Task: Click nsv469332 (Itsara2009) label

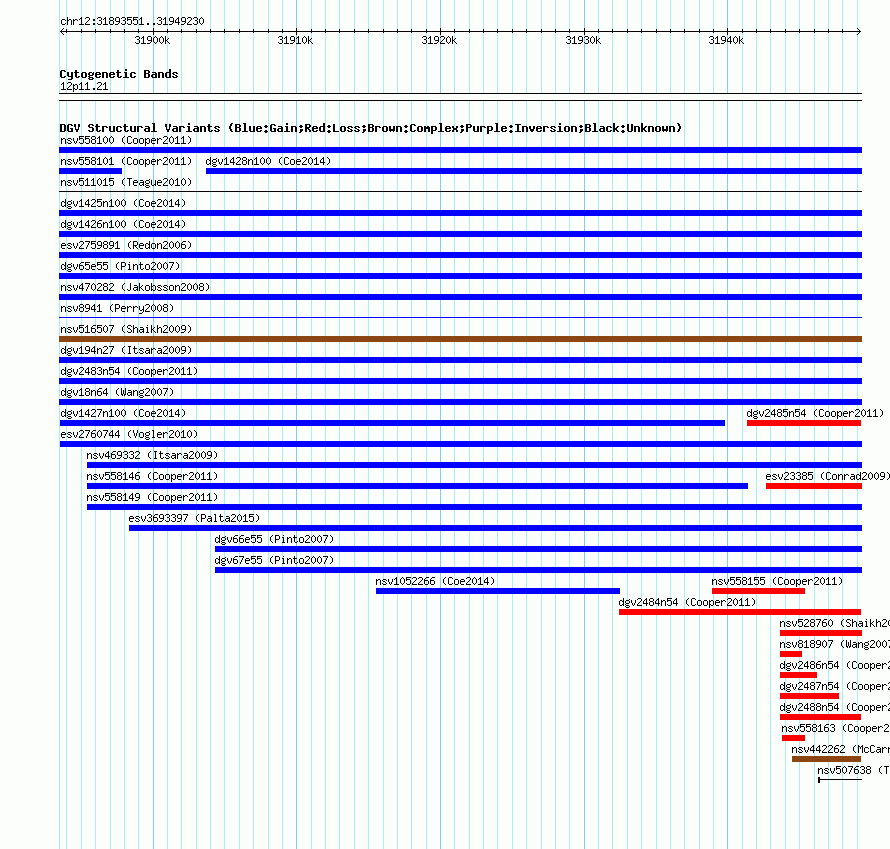Action: click(x=152, y=455)
